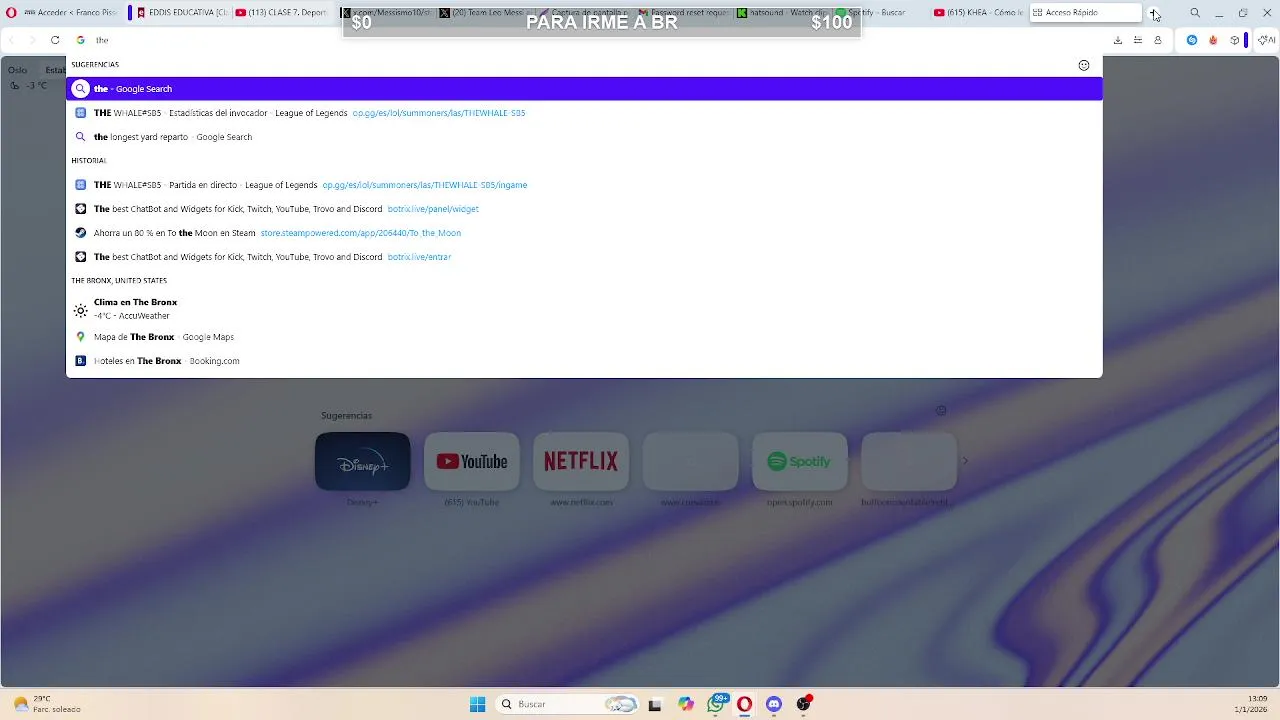Open botrix.live/panel/widget history entry
The width and height of the screenshot is (1280, 720).
(x=584, y=209)
